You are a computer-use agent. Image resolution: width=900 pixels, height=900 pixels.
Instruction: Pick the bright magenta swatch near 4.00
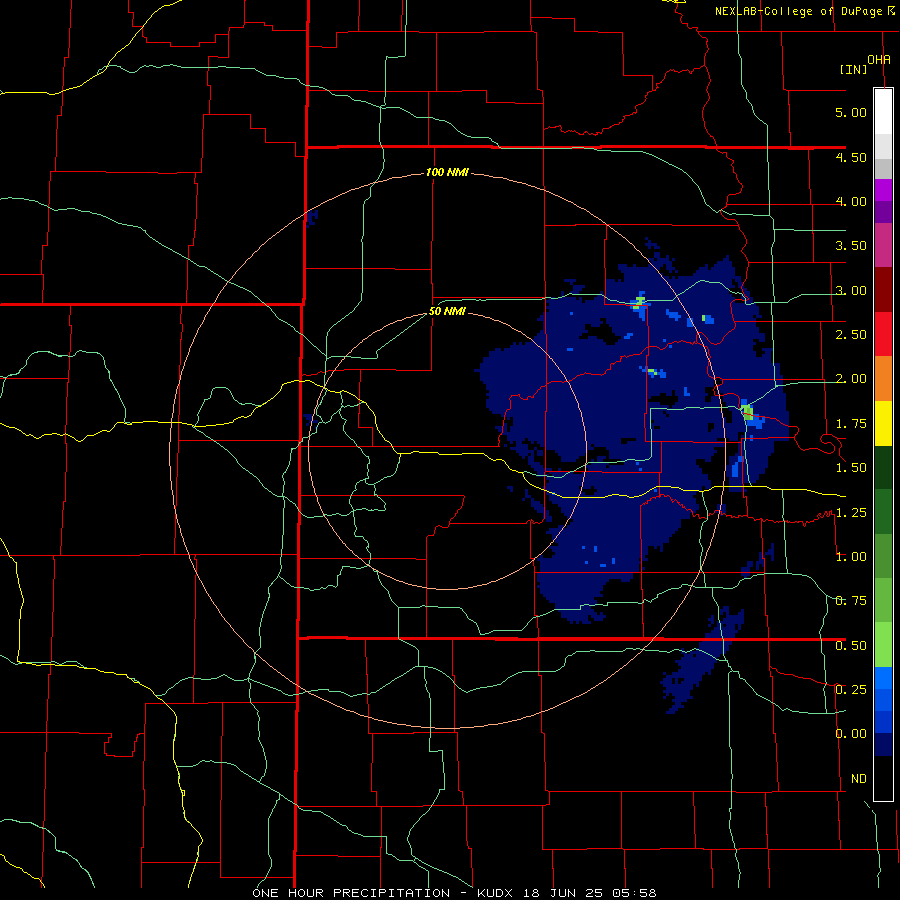883,190
